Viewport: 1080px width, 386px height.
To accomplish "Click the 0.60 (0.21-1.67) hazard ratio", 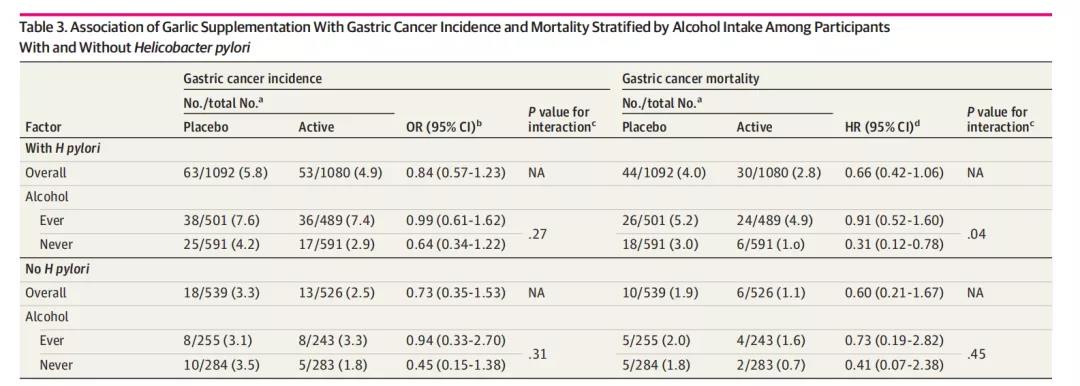I will coord(893,292).
